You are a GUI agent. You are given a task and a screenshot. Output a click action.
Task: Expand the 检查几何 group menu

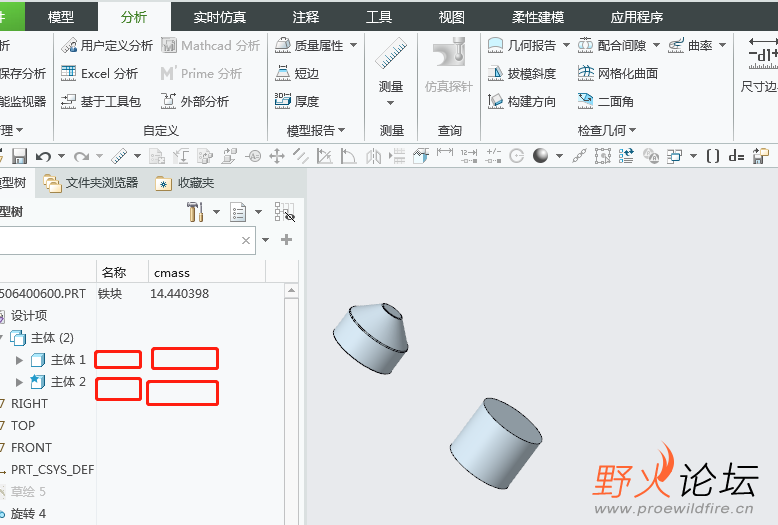pos(607,131)
